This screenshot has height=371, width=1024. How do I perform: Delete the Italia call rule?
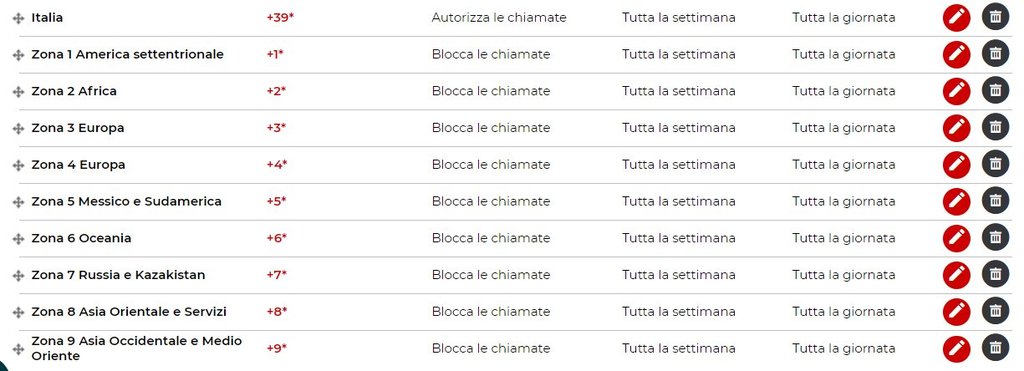coord(995,18)
